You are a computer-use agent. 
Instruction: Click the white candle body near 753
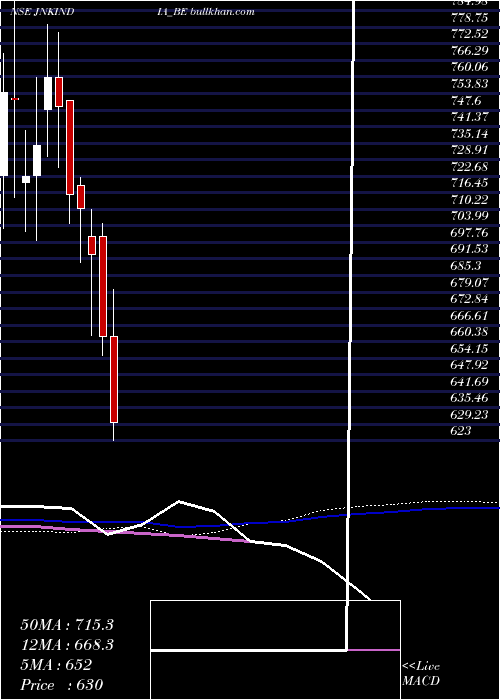click(48, 93)
